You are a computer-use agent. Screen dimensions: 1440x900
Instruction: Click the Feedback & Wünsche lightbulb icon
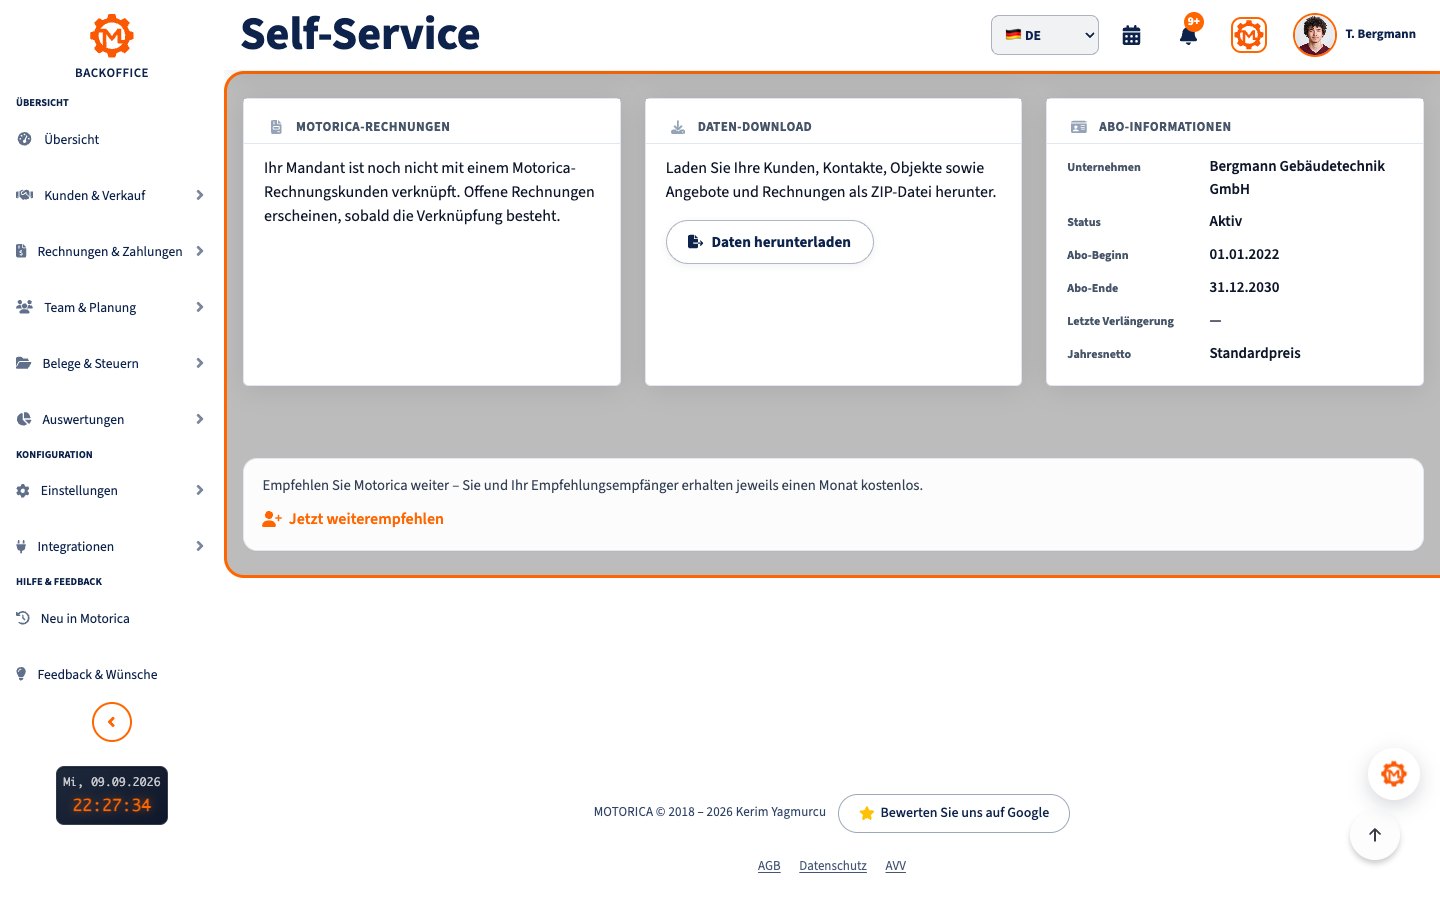[x=21, y=674]
